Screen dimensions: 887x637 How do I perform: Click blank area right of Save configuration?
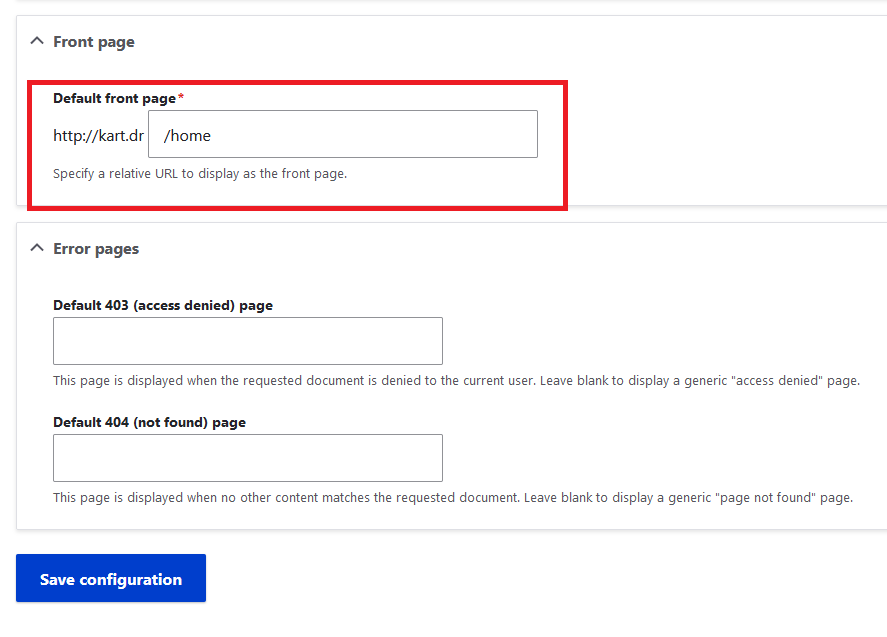(x=500, y=579)
